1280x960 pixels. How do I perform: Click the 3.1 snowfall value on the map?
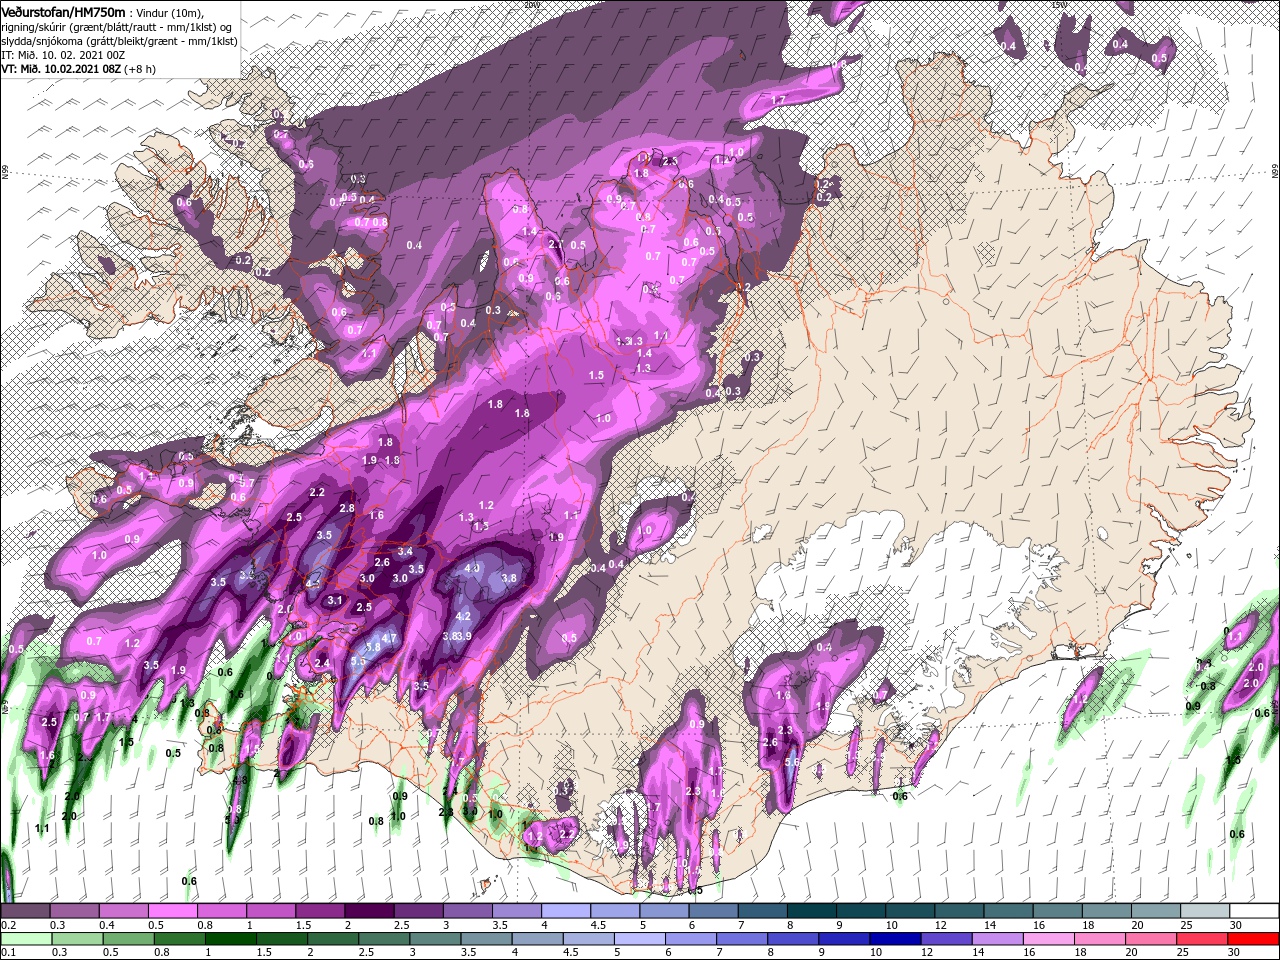click(x=335, y=601)
